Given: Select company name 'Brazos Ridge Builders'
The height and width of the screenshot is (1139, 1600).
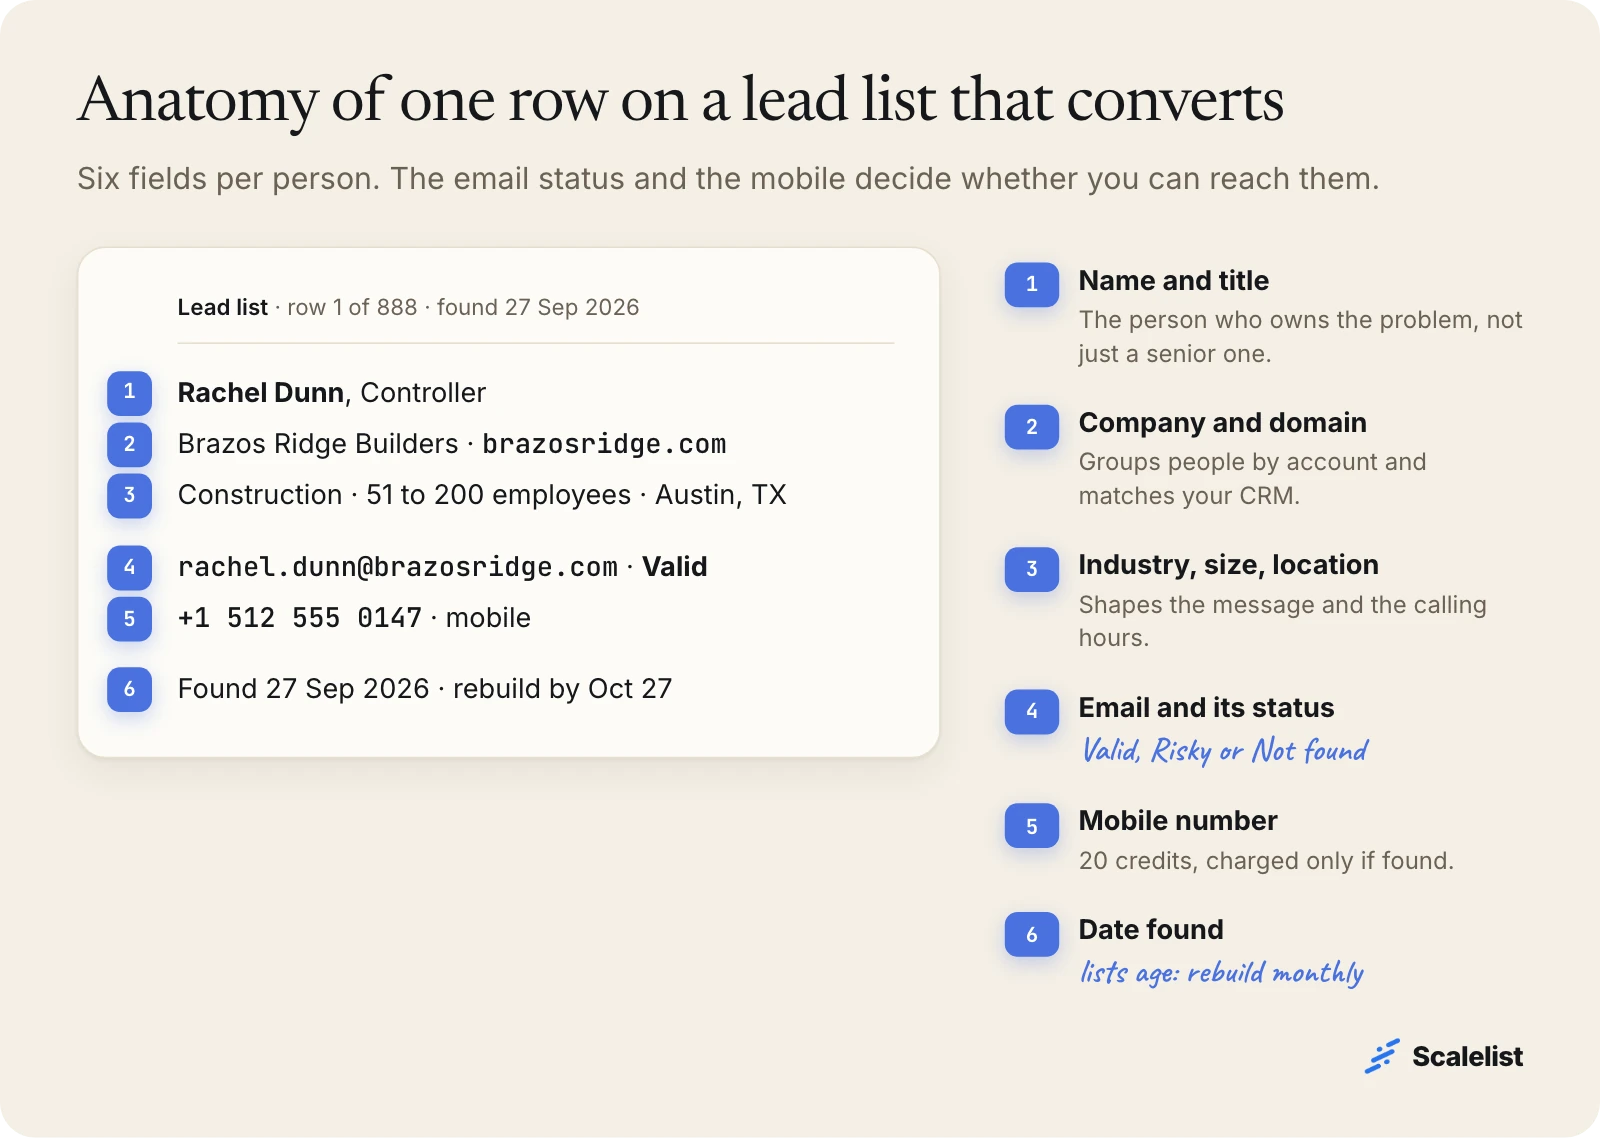Looking at the screenshot, I should pos(318,444).
